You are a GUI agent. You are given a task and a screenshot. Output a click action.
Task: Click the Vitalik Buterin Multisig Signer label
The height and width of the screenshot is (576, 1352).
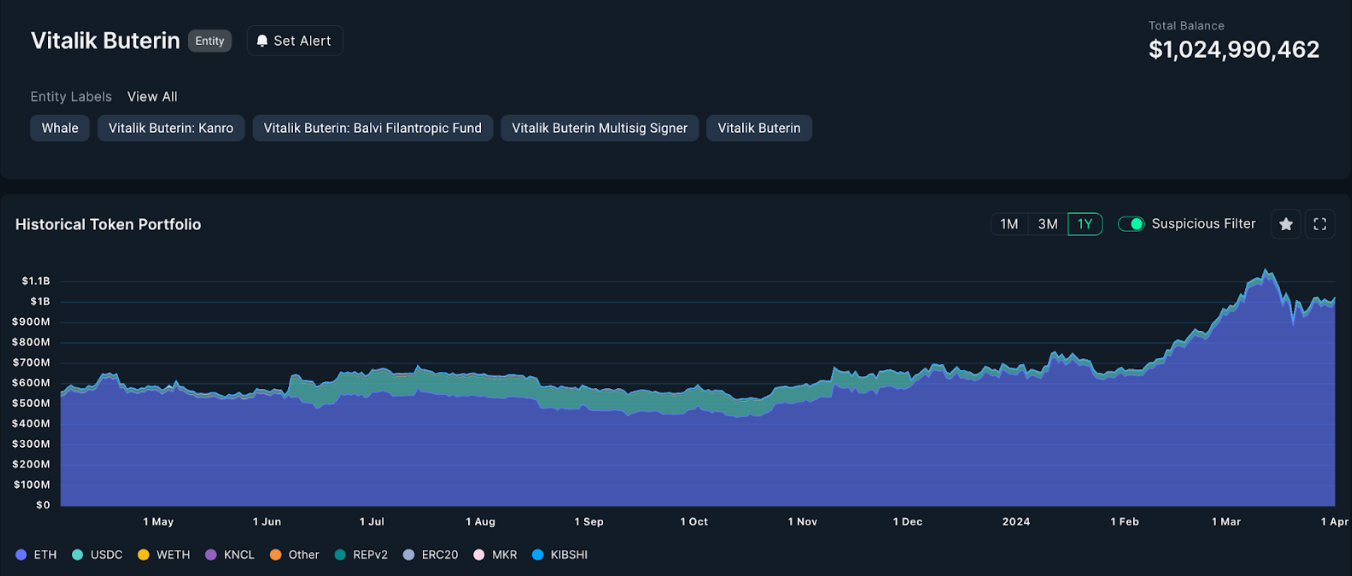[600, 128]
